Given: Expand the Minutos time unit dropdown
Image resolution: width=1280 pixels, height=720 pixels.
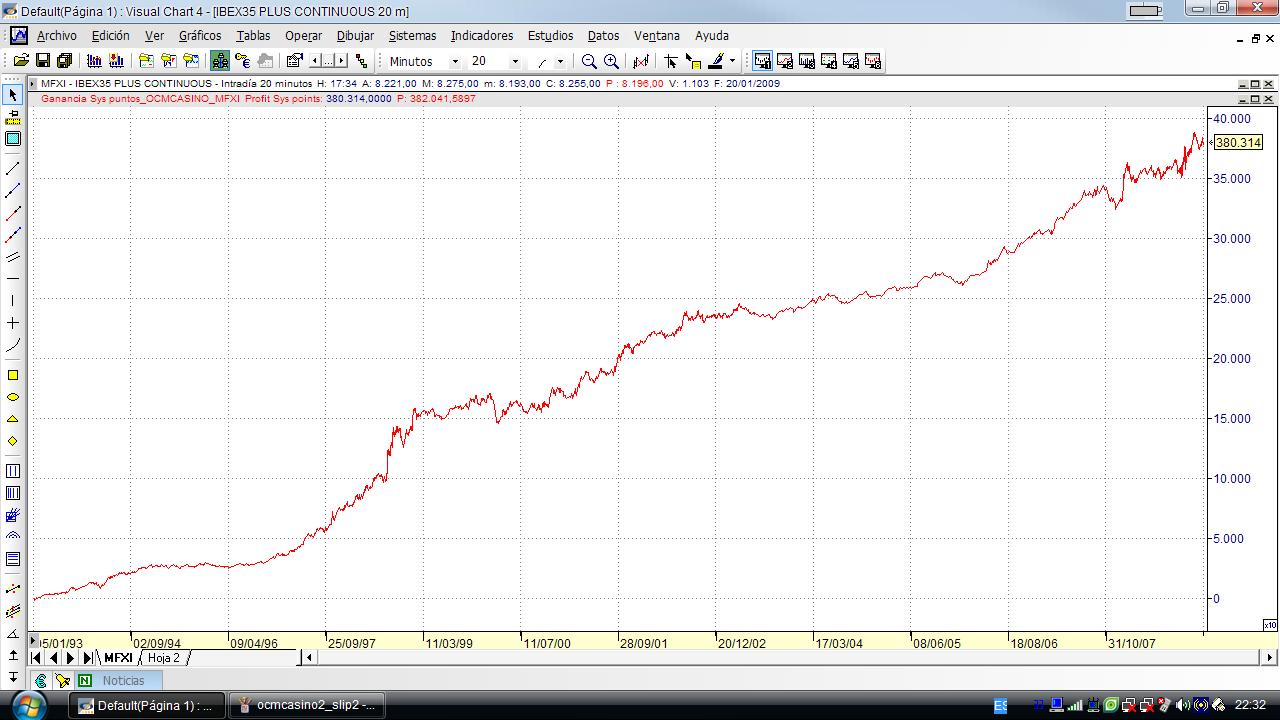Looking at the screenshot, I should [x=455, y=62].
